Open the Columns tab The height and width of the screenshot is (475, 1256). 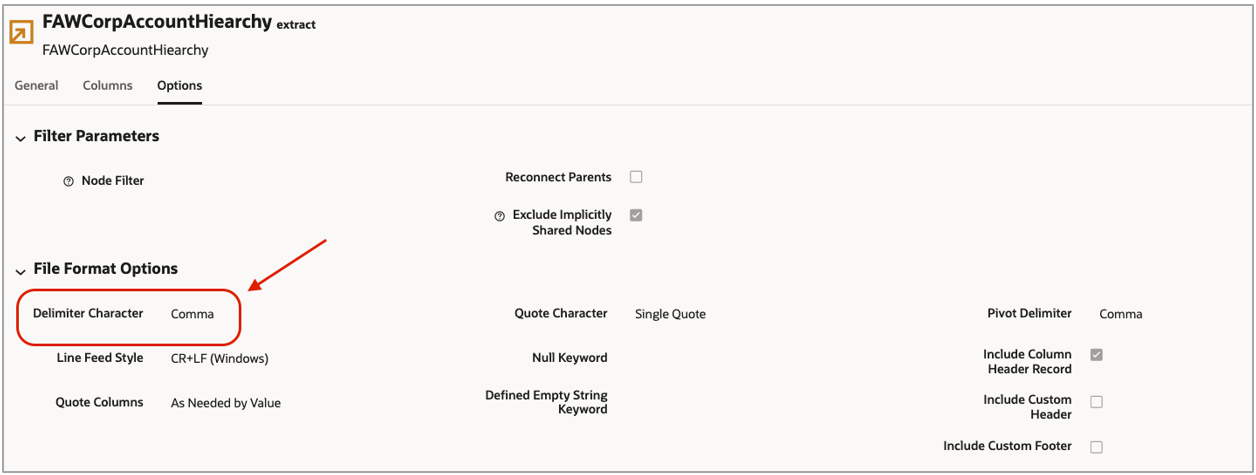107,86
